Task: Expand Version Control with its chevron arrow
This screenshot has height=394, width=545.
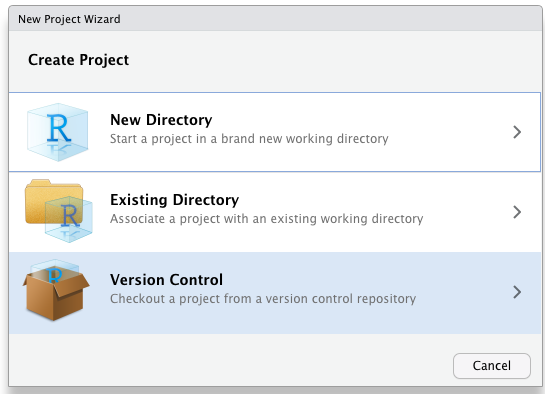Action: pos(517,292)
